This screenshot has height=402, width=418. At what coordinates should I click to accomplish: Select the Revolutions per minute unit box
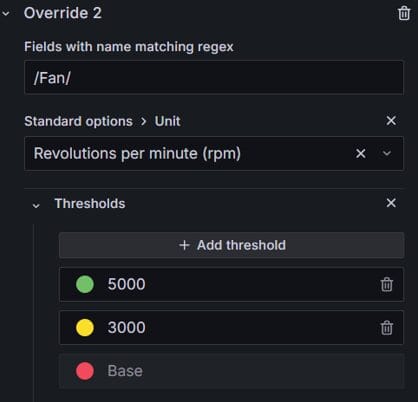coord(214,154)
